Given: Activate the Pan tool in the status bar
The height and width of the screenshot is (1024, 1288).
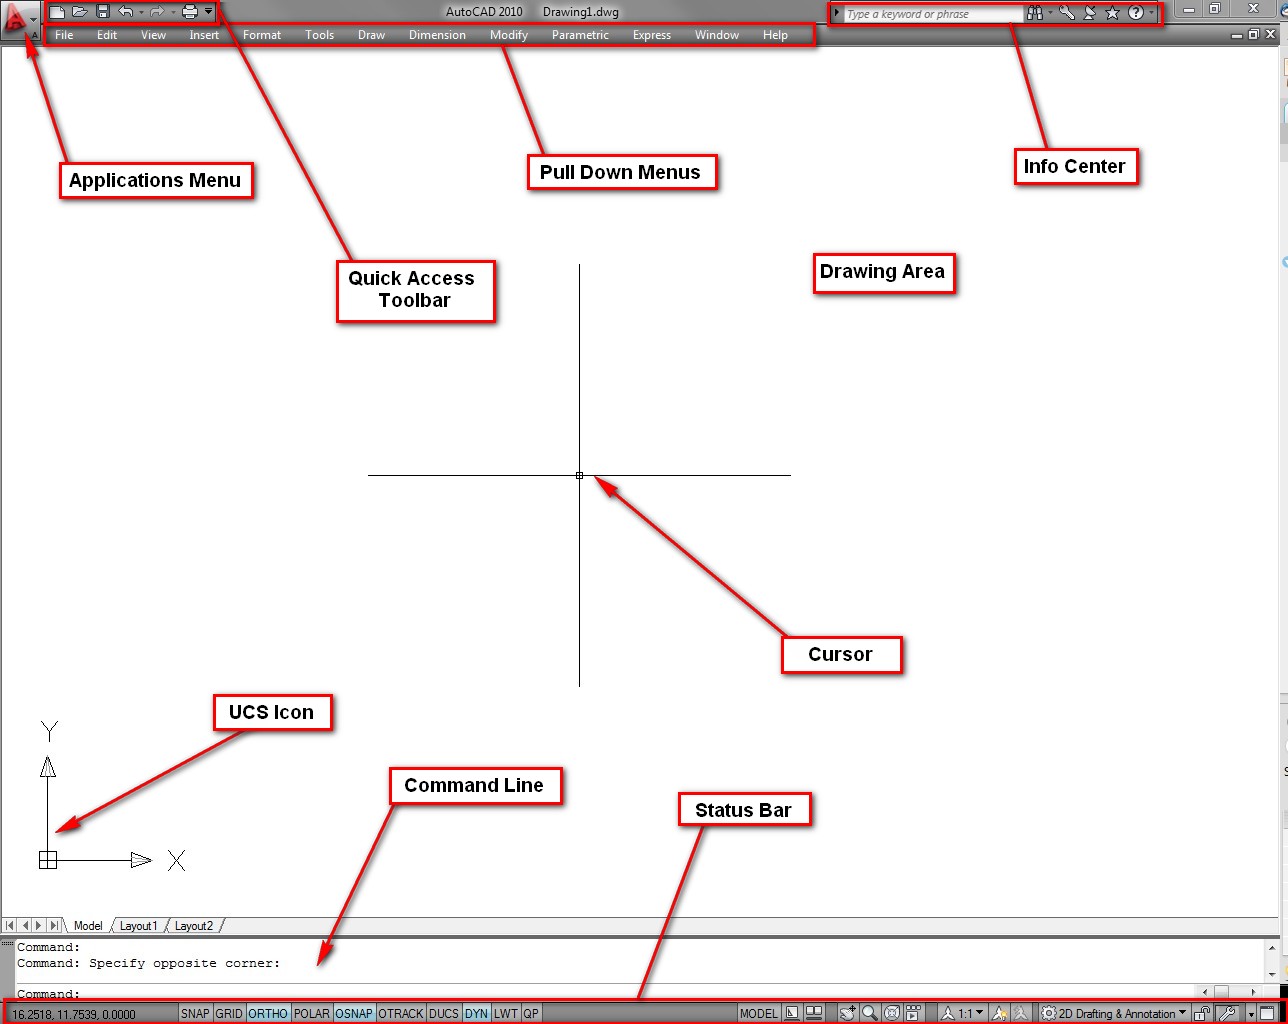Looking at the screenshot, I should coord(847,1013).
